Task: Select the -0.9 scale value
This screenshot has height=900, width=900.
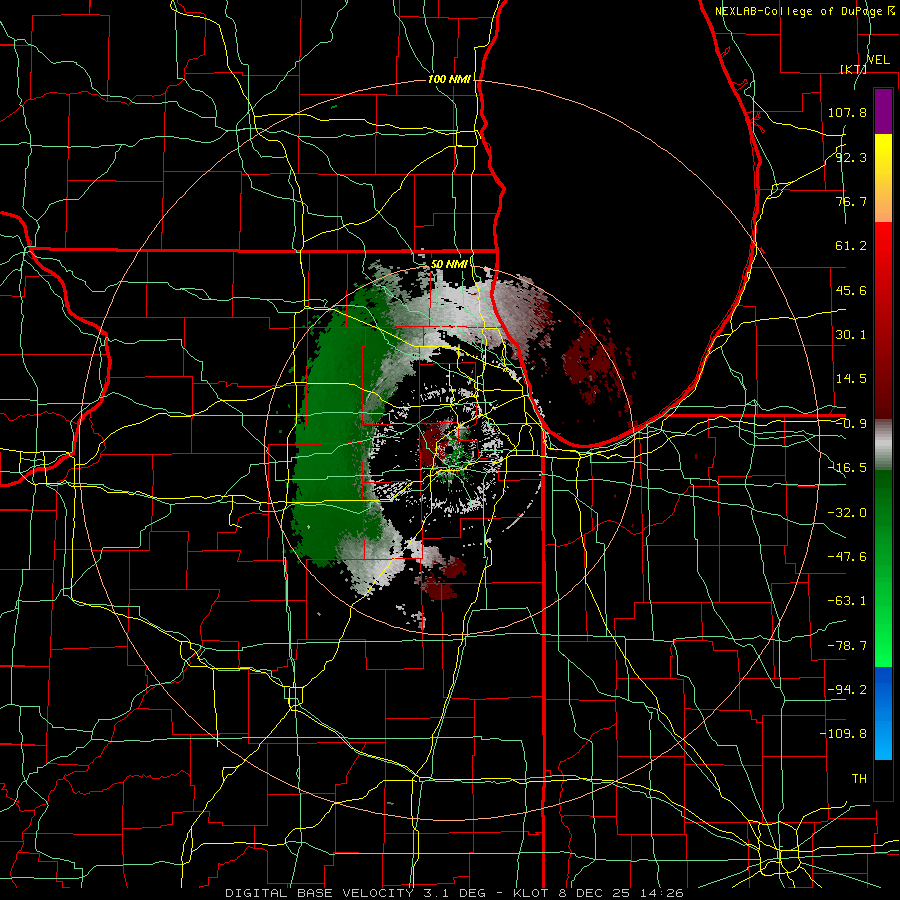Action: (851, 424)
